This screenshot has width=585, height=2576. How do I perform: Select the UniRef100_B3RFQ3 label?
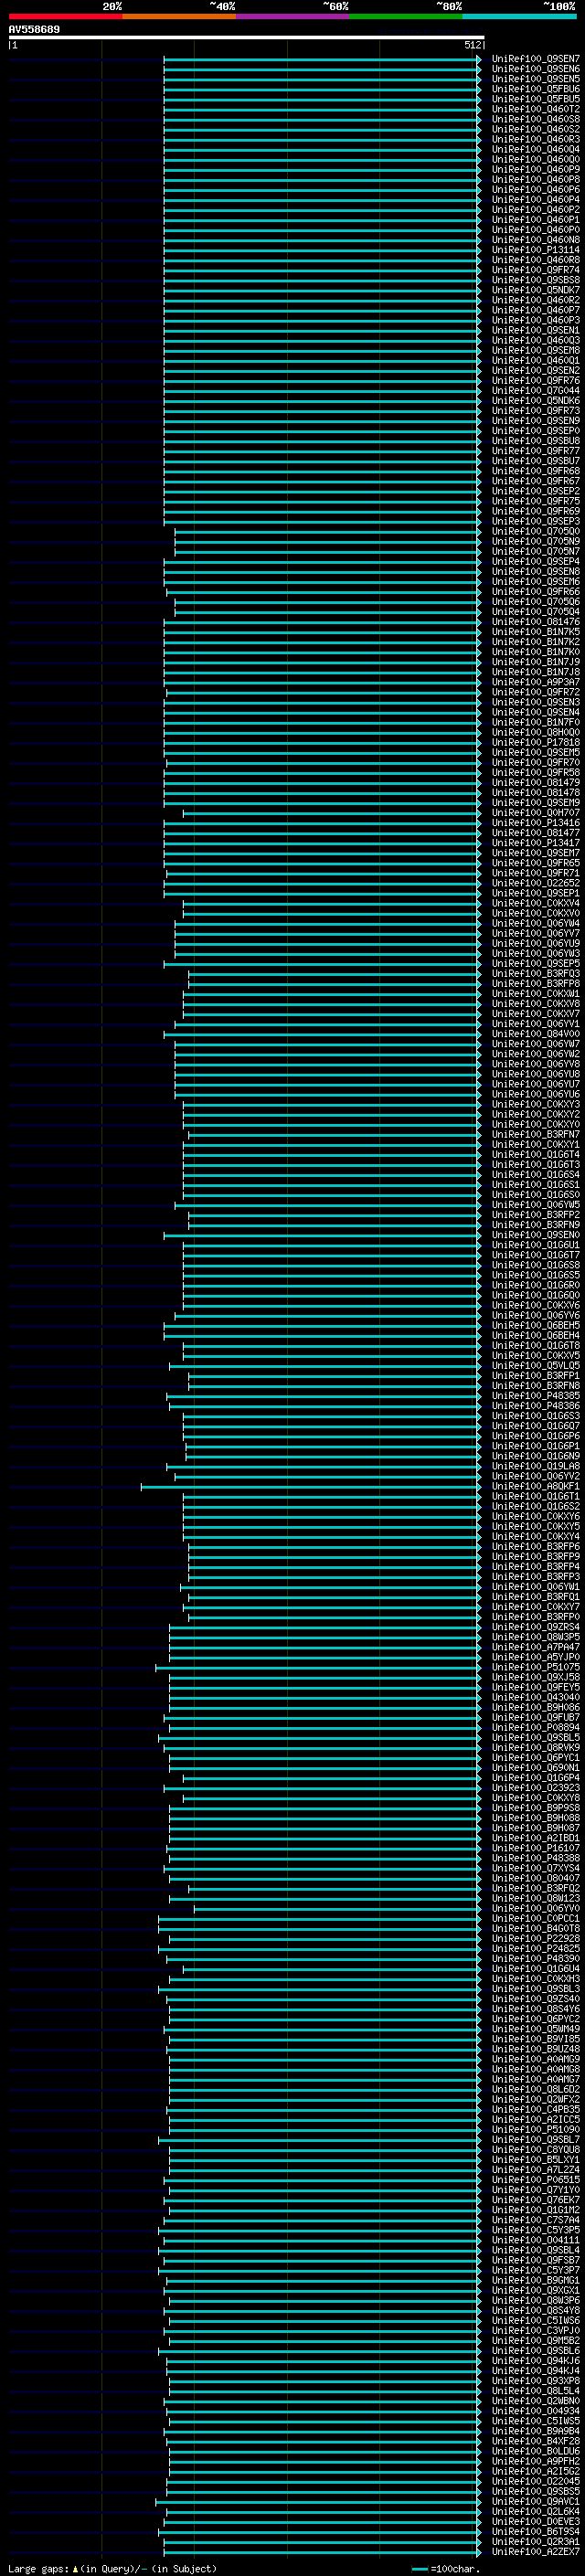[x=535, y=974]
